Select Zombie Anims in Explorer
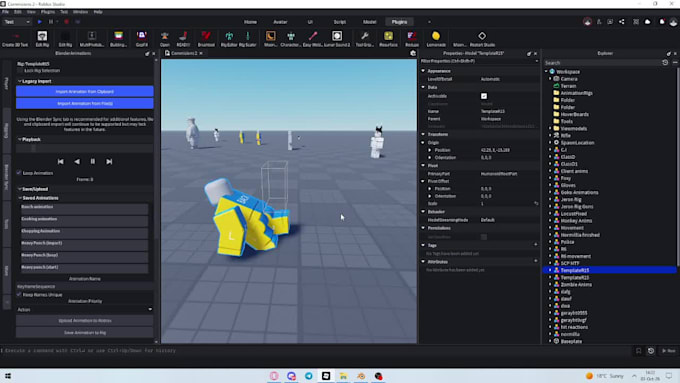 coord(576,285)
